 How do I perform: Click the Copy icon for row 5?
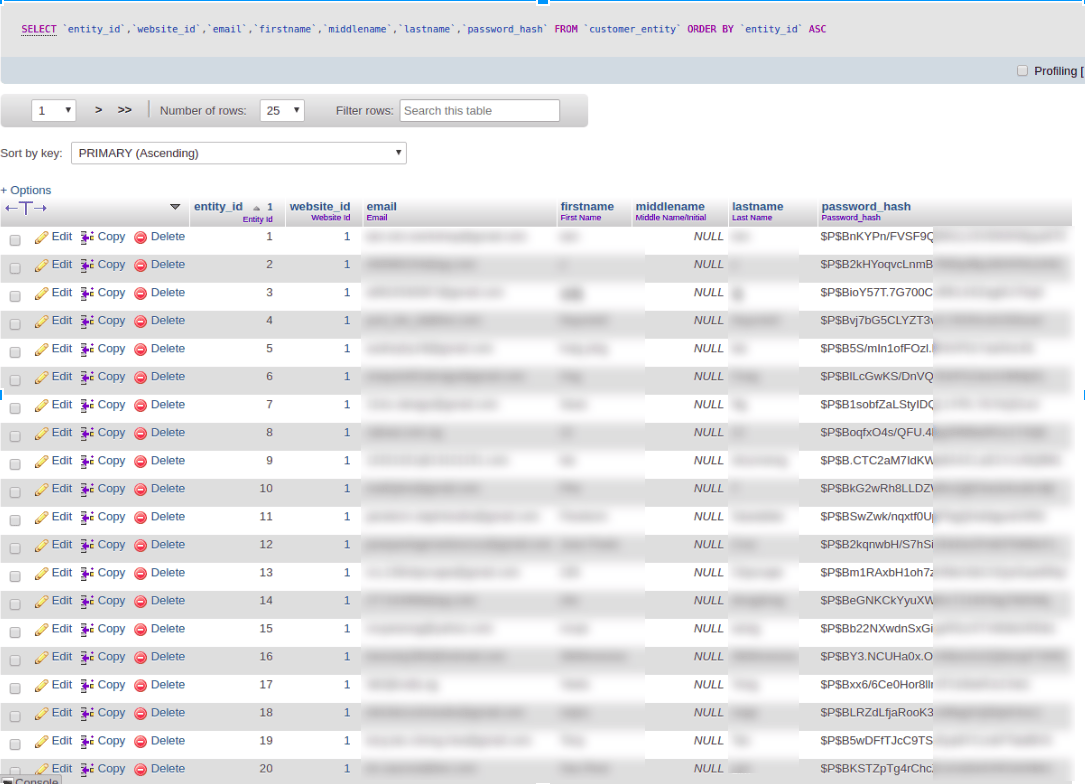pyautogui.click(x=87, y=349)
